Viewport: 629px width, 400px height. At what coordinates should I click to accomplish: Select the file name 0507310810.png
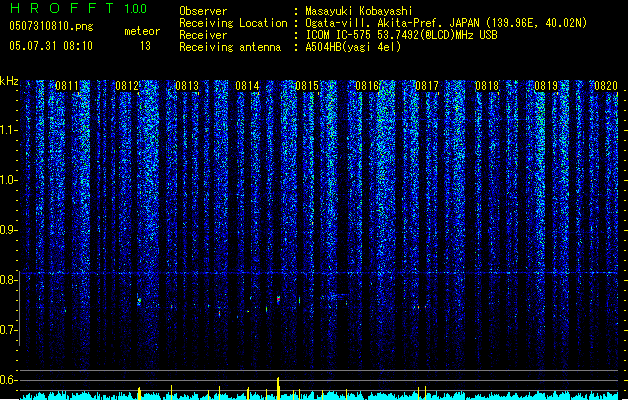(x=51, y=27)
